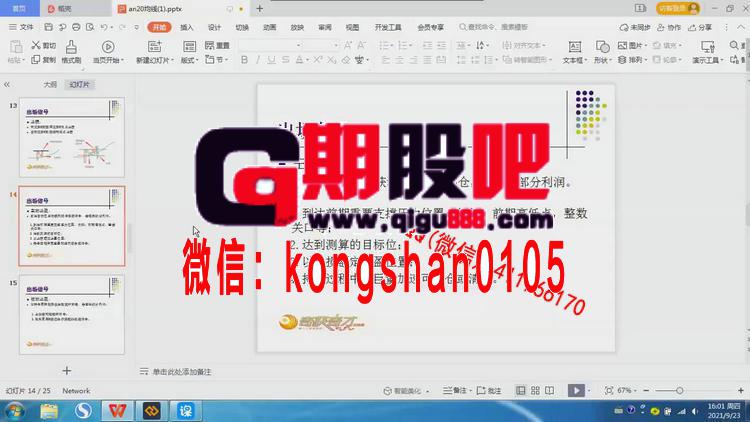Open the font name dropdown
750x422 pixels.
298,45
